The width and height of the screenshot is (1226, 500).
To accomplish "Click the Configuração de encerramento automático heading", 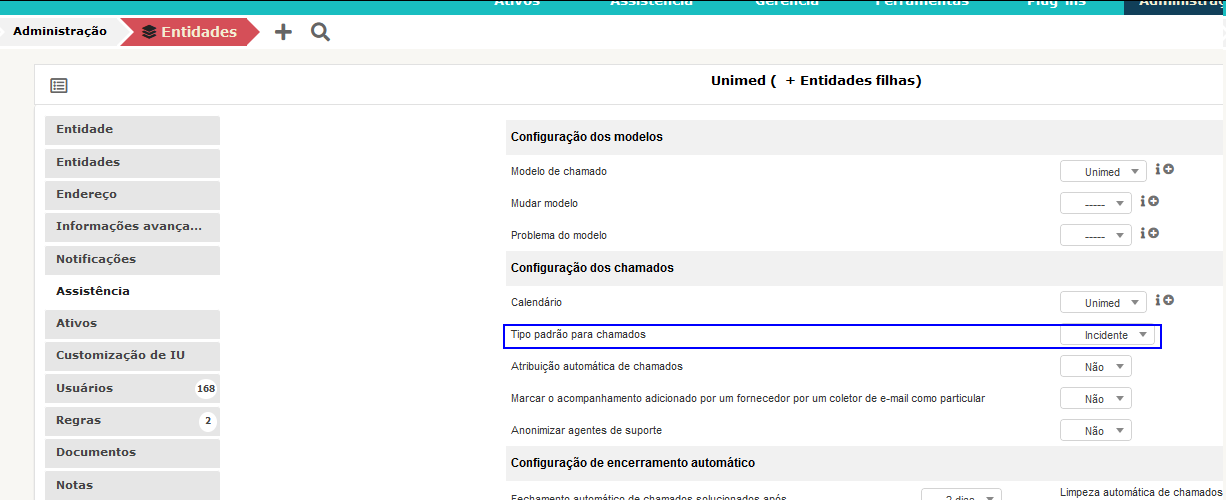I will click(x=632, y=463).
